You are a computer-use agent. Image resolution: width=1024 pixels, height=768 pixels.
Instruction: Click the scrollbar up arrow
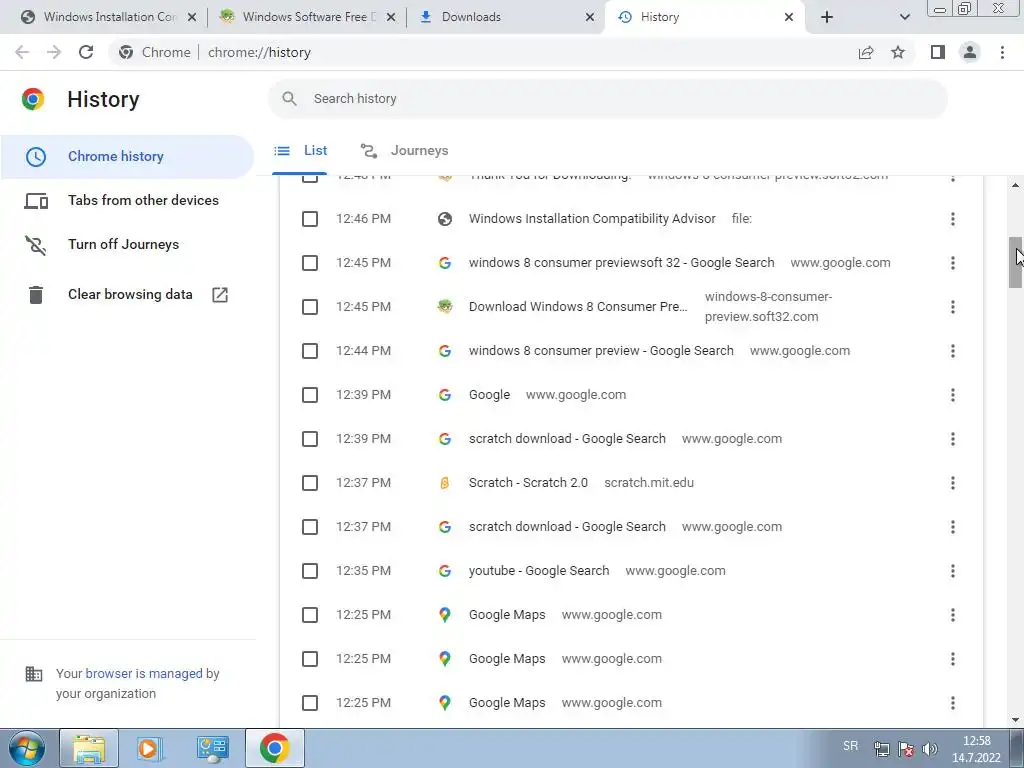tap(1016, 185)
